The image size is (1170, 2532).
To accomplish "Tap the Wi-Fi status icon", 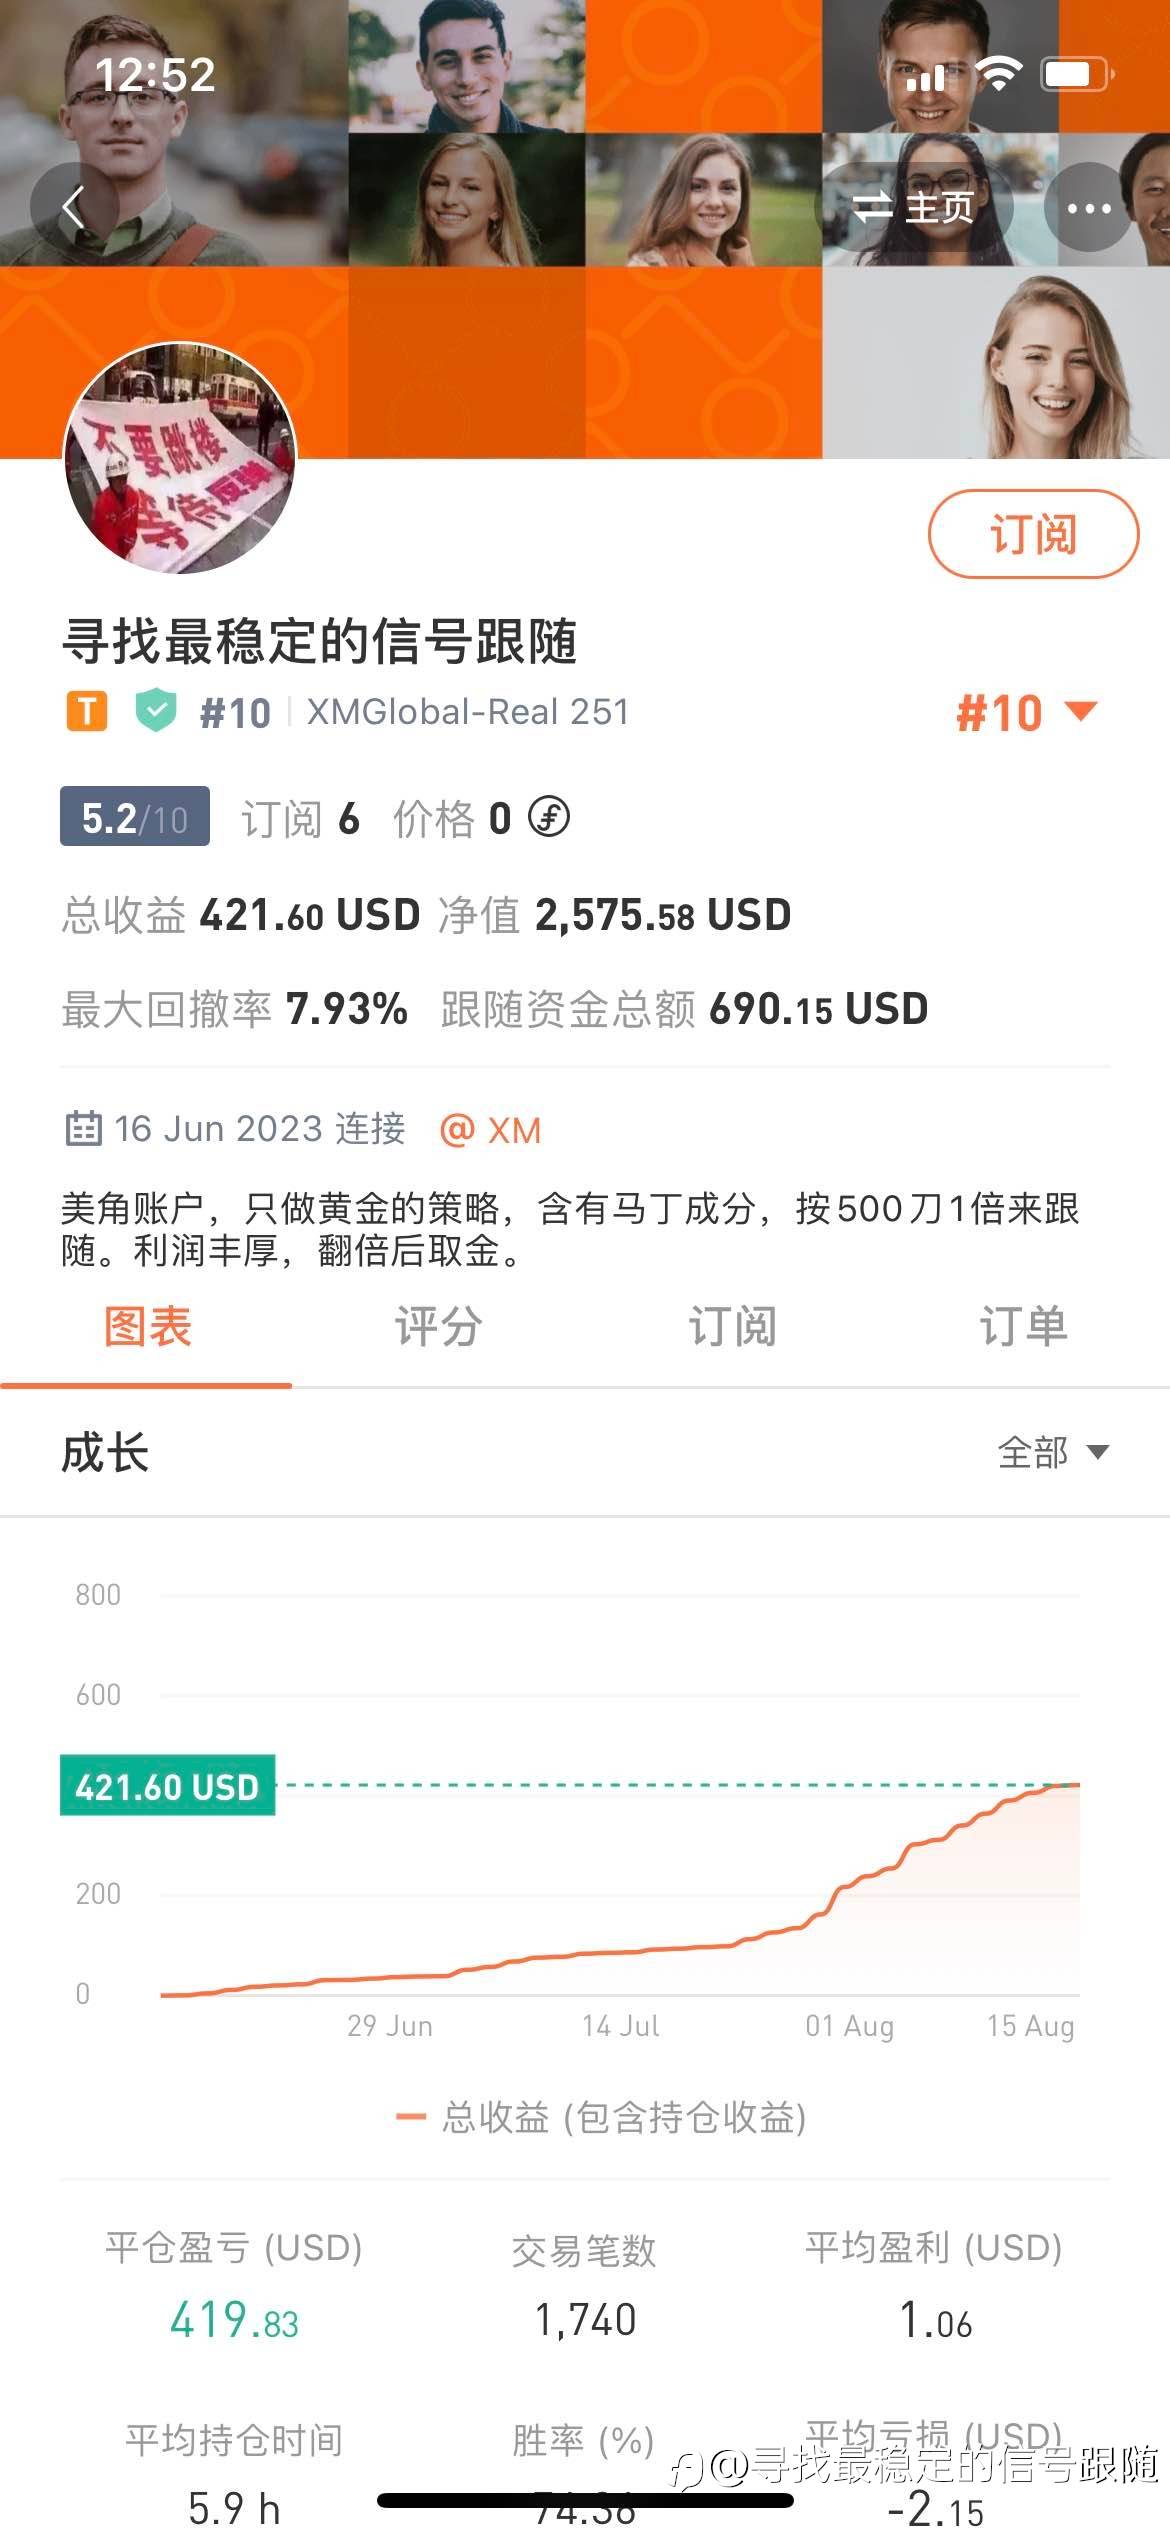I will pyautogui.click(x=997, y=74).
